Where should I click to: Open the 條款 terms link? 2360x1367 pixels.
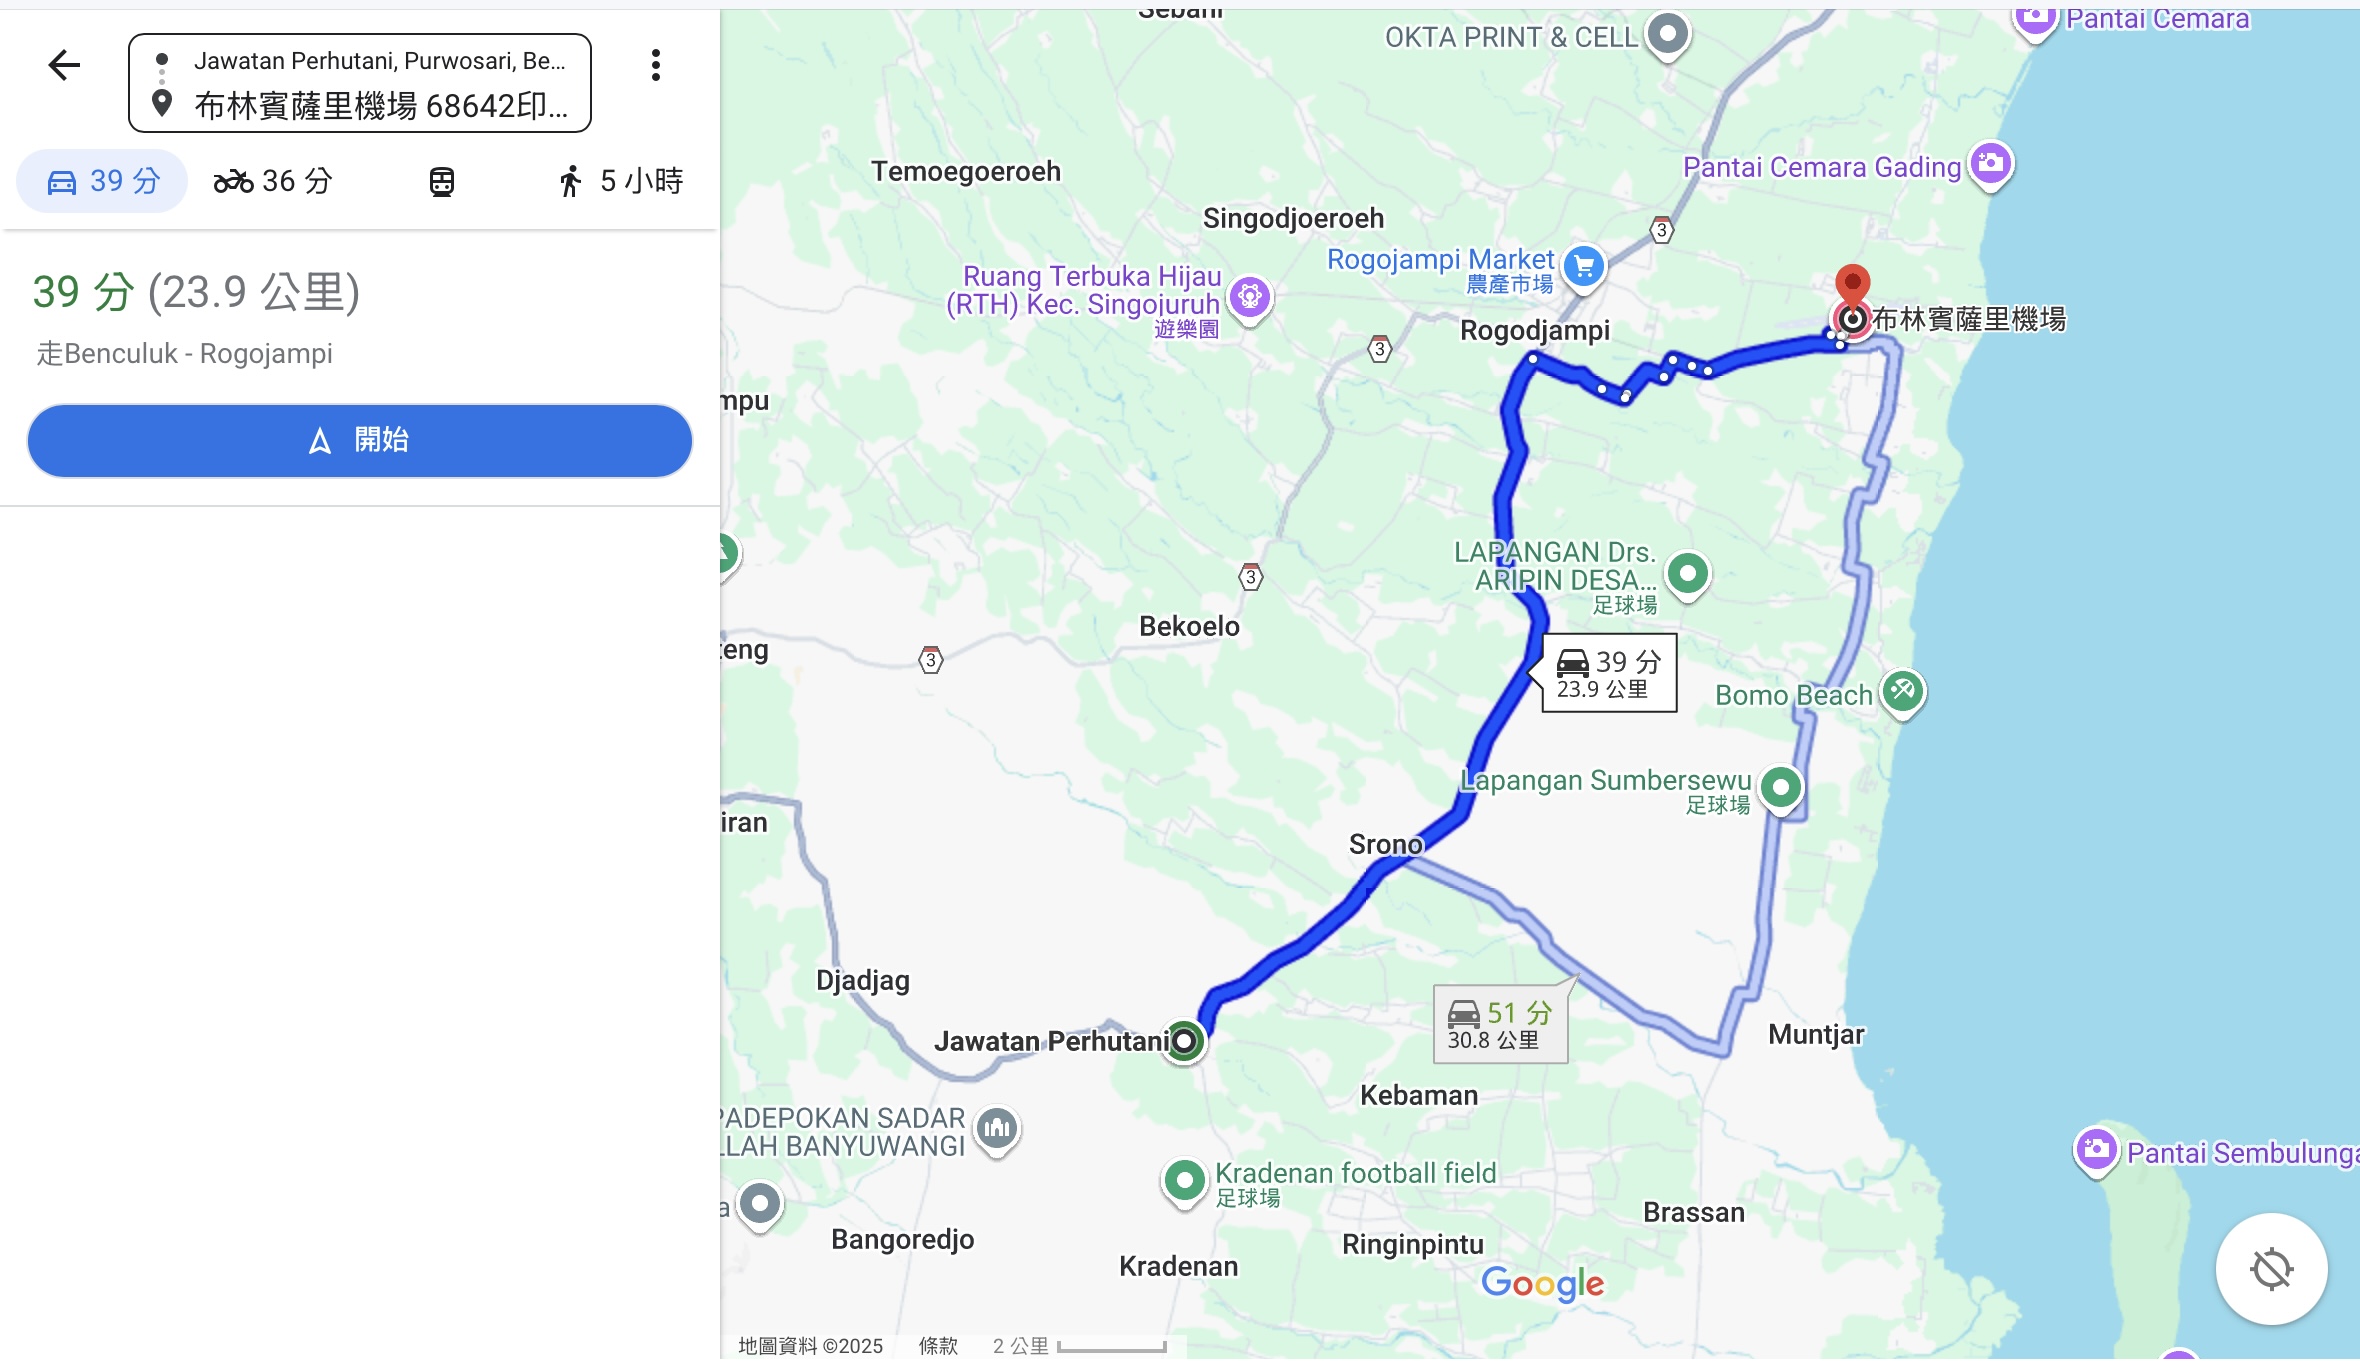pyautogui.click(x=938, y=1346)
